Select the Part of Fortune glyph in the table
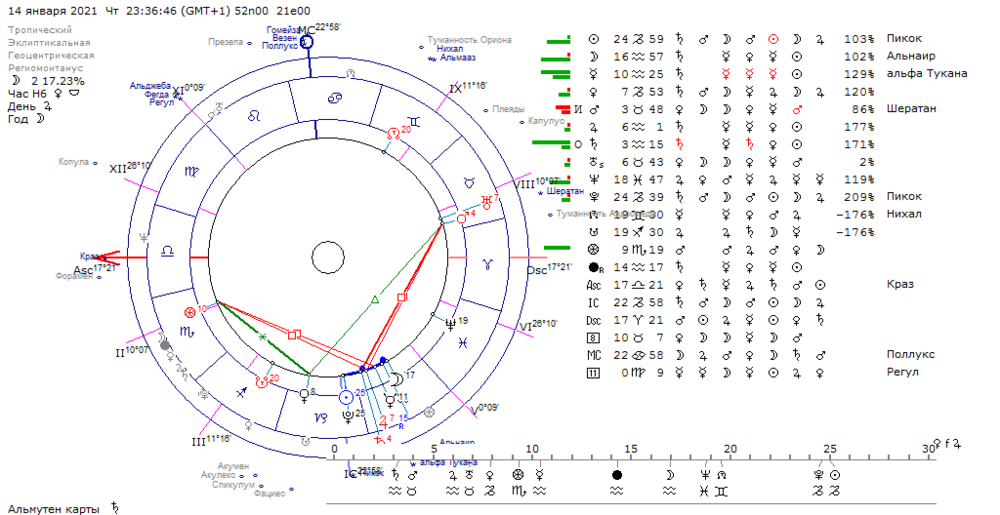Viewport: 1000px width, 515px height. coord(593,250)
